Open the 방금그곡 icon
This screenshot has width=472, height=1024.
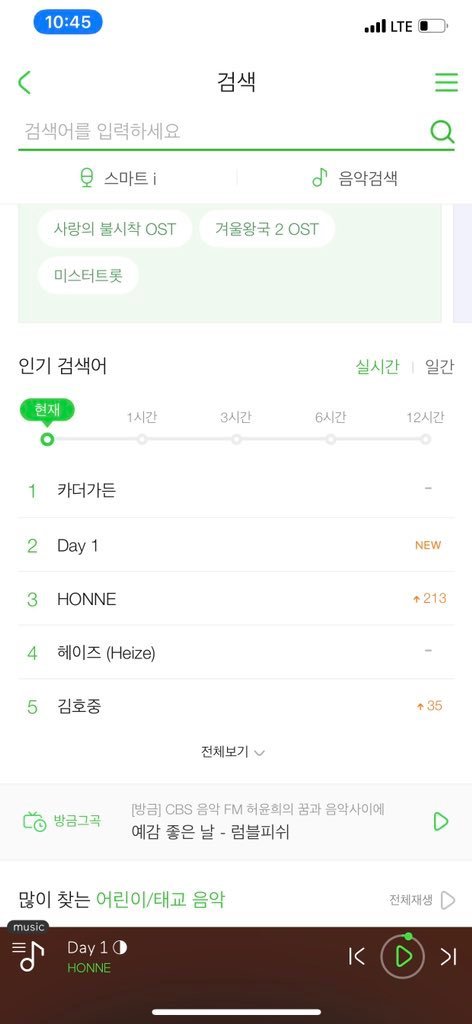pyautogui.click(x=35, y=821)
